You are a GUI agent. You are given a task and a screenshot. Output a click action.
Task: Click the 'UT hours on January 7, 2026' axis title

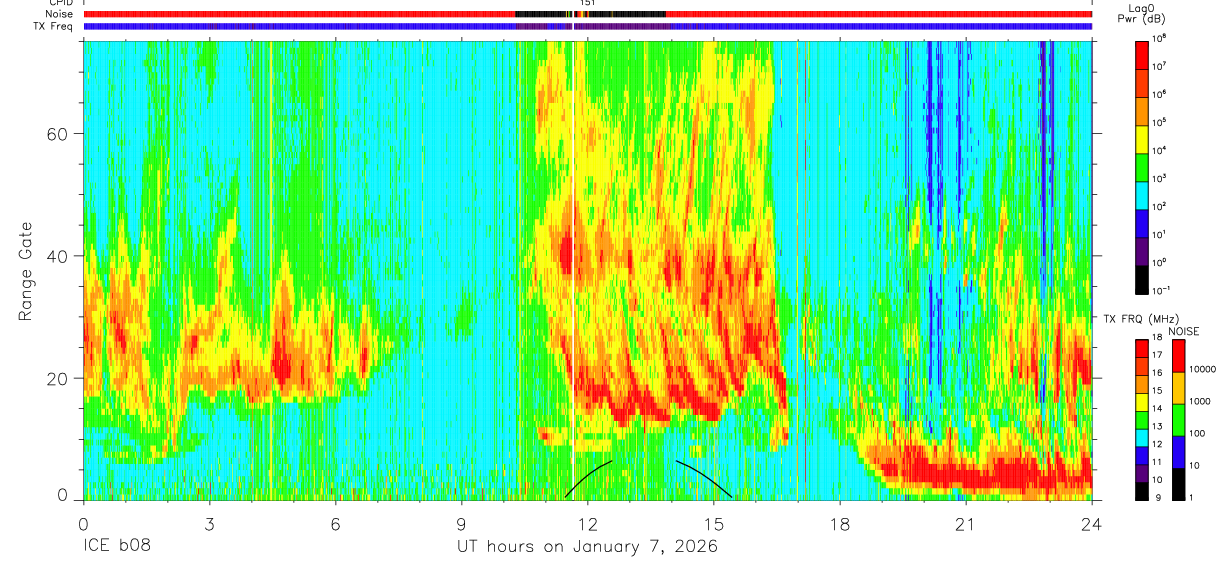coord(587,548)
